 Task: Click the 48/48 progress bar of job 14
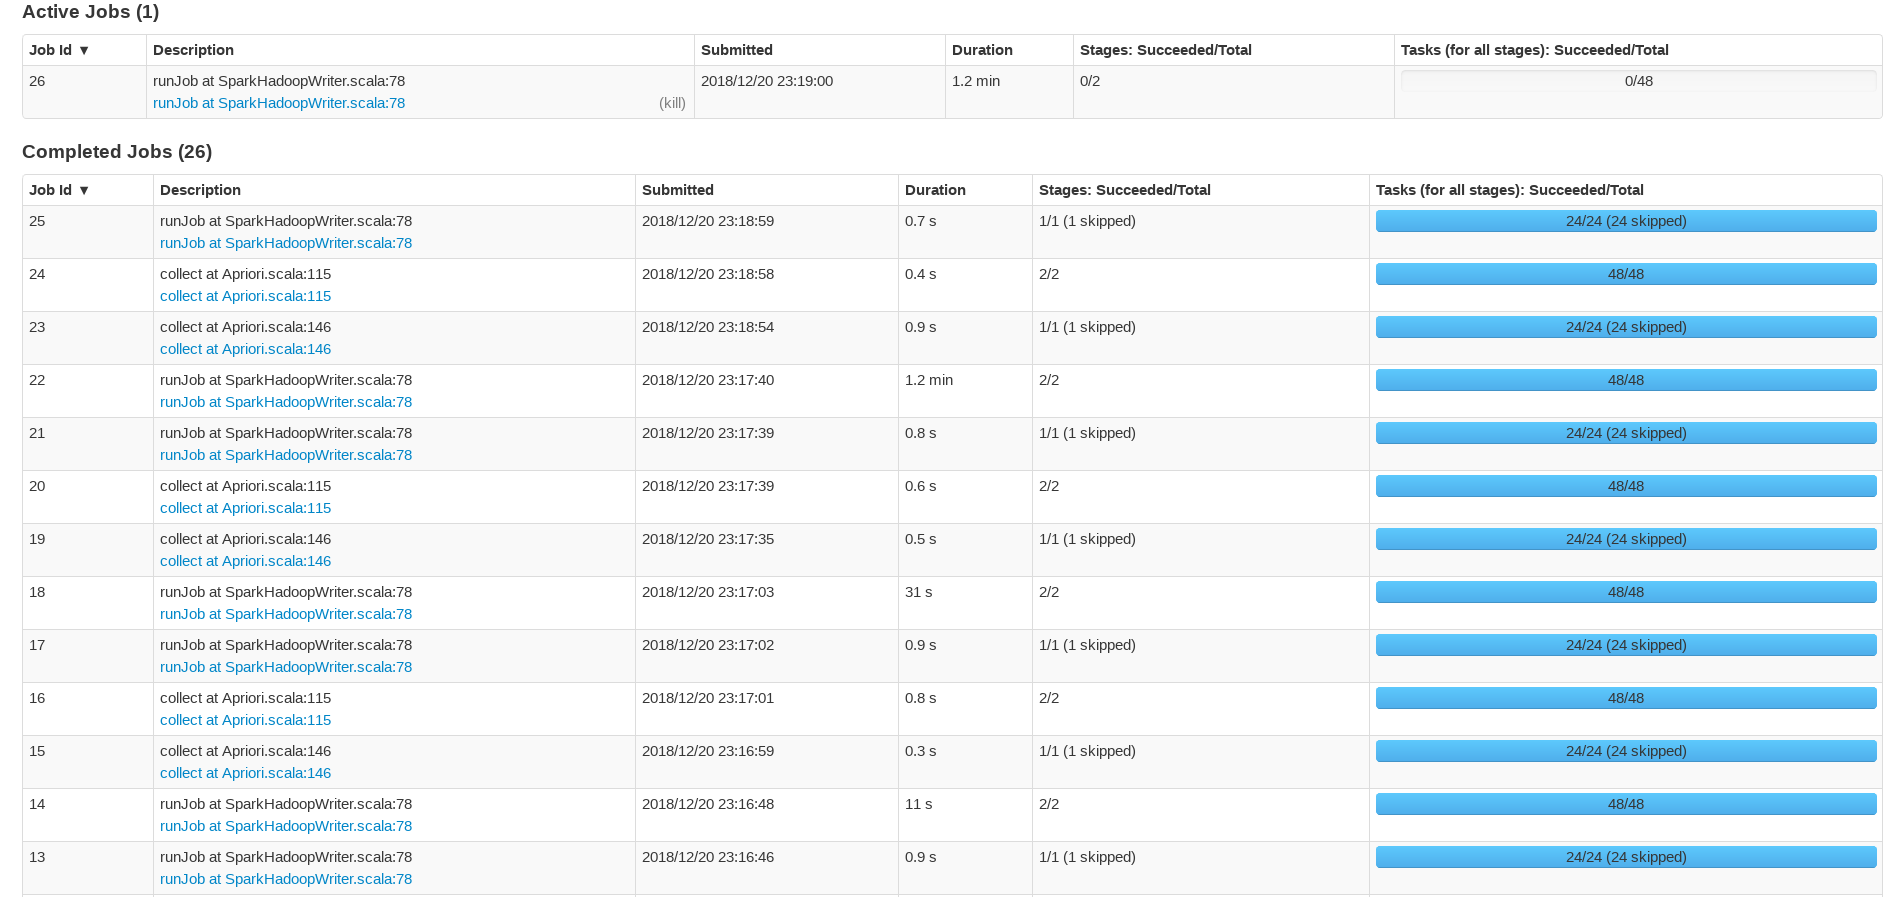(x=1626, y=804)
